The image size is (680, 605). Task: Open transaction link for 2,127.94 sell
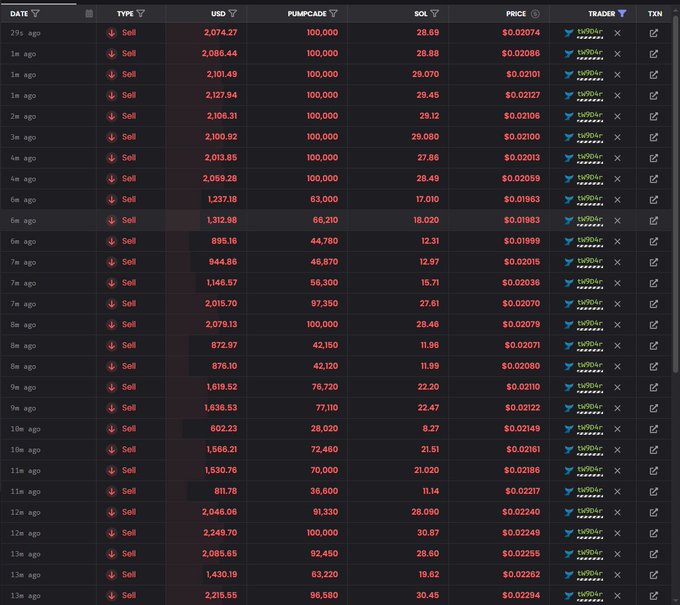tap(654, 95)
